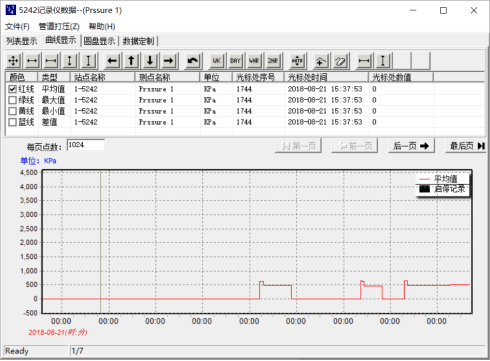The width and height of the screenshot is (490, 361).
Task: Uncheck the 红线 平均值 checkbox
Action: [x=12, y=89]
